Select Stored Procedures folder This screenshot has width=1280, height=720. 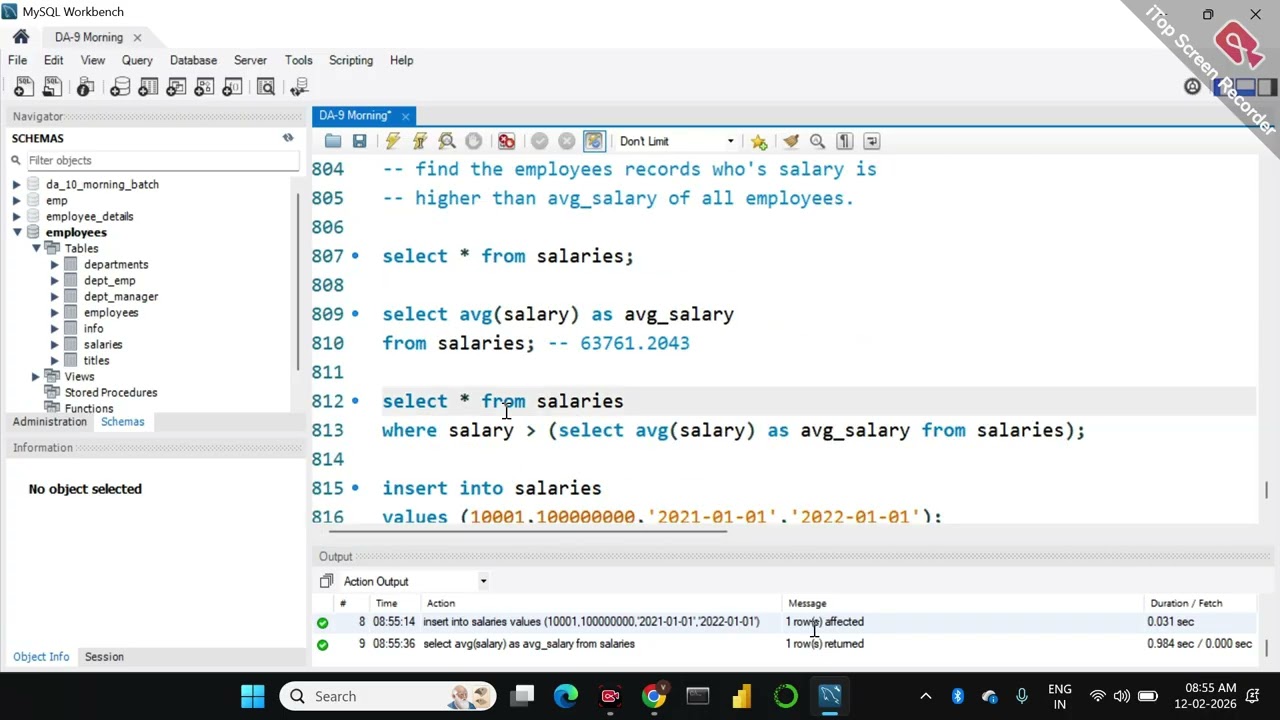click(111, 392)
